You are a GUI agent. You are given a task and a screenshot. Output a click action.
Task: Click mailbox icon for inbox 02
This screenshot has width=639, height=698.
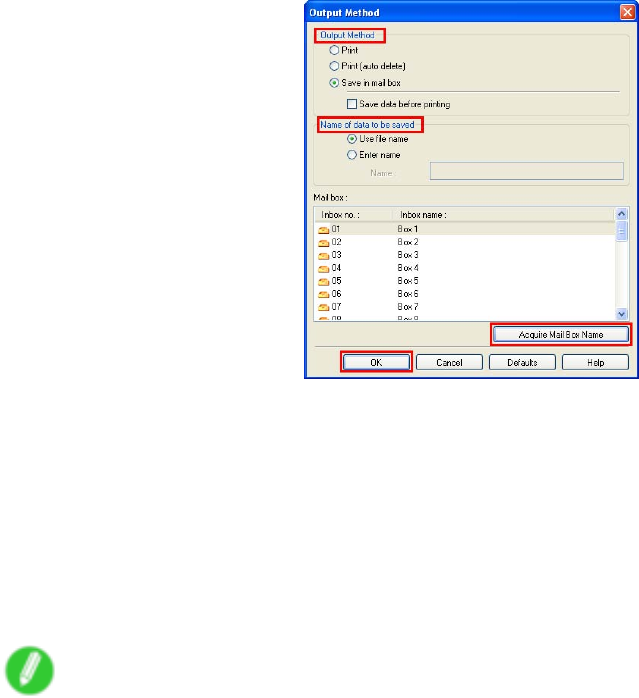(324, 243)
